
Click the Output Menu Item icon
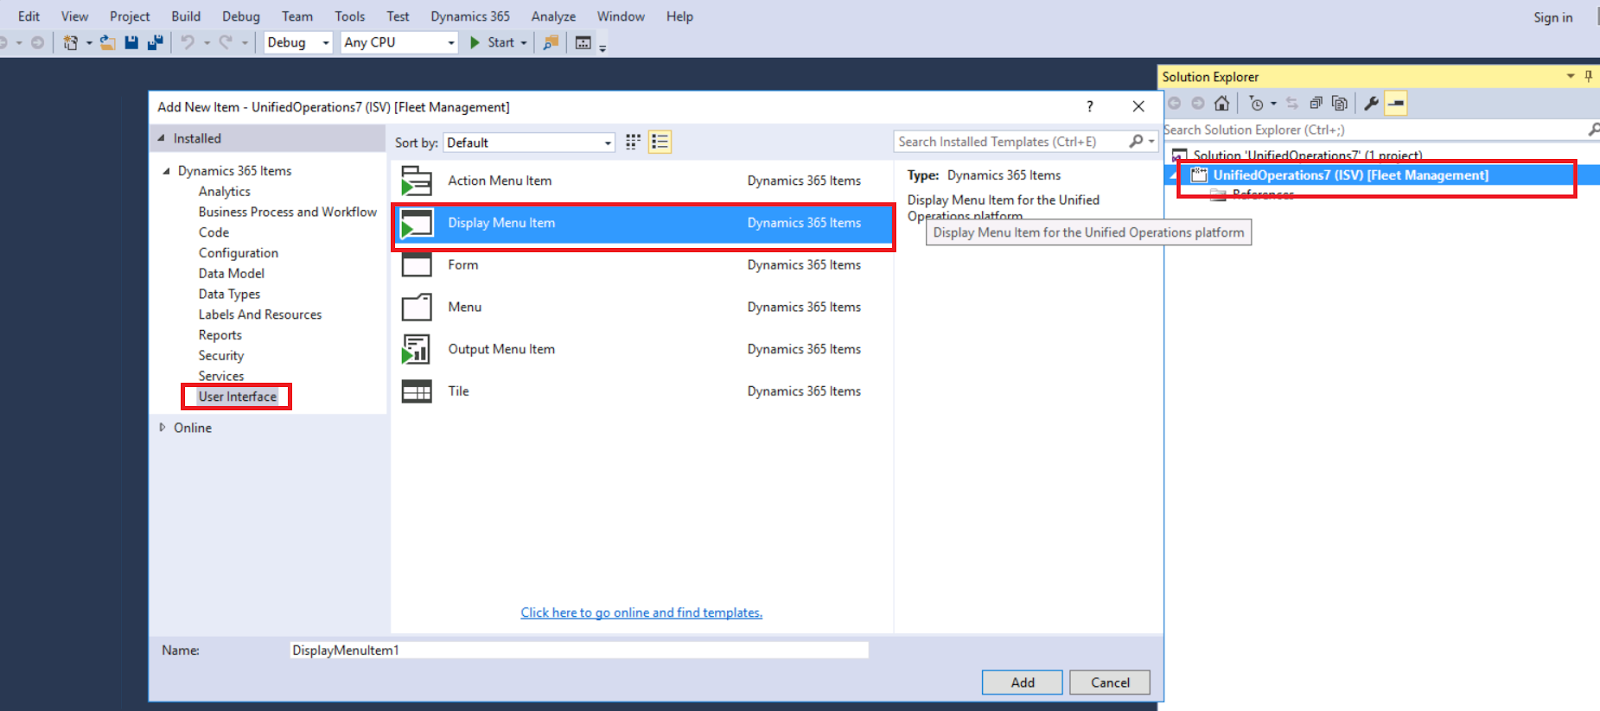click(416, 349)
